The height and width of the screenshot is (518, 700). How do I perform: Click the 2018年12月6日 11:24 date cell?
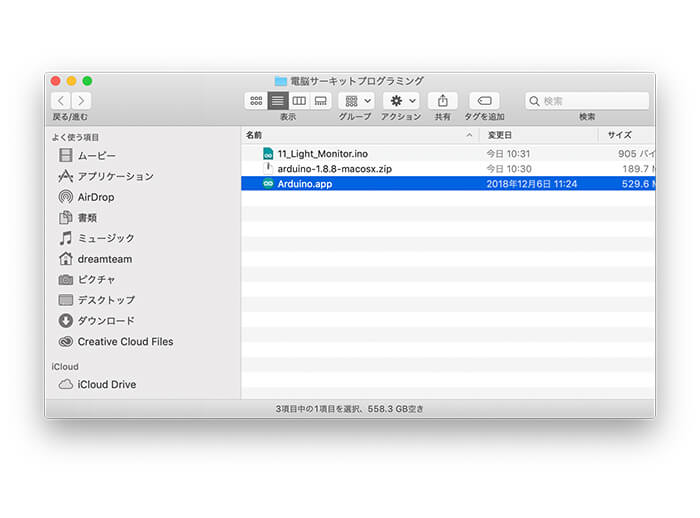[x=532, y=184]
